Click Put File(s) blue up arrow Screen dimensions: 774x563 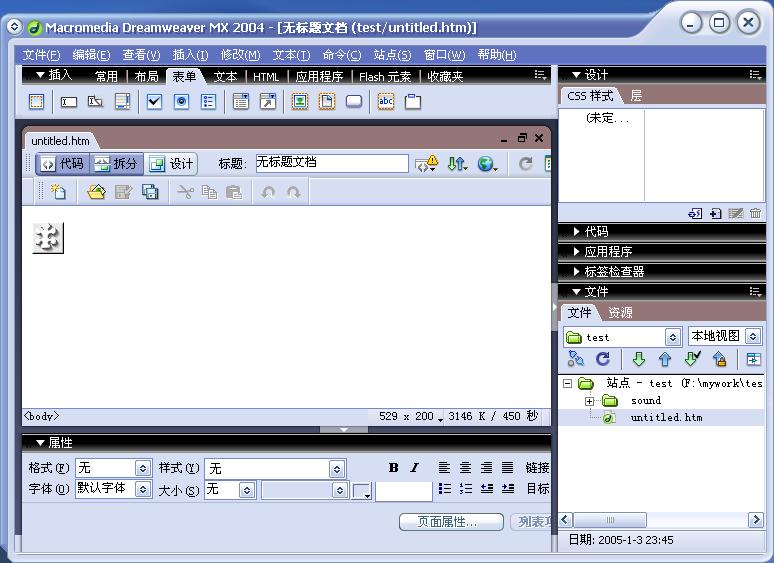(x=665, y=359)
